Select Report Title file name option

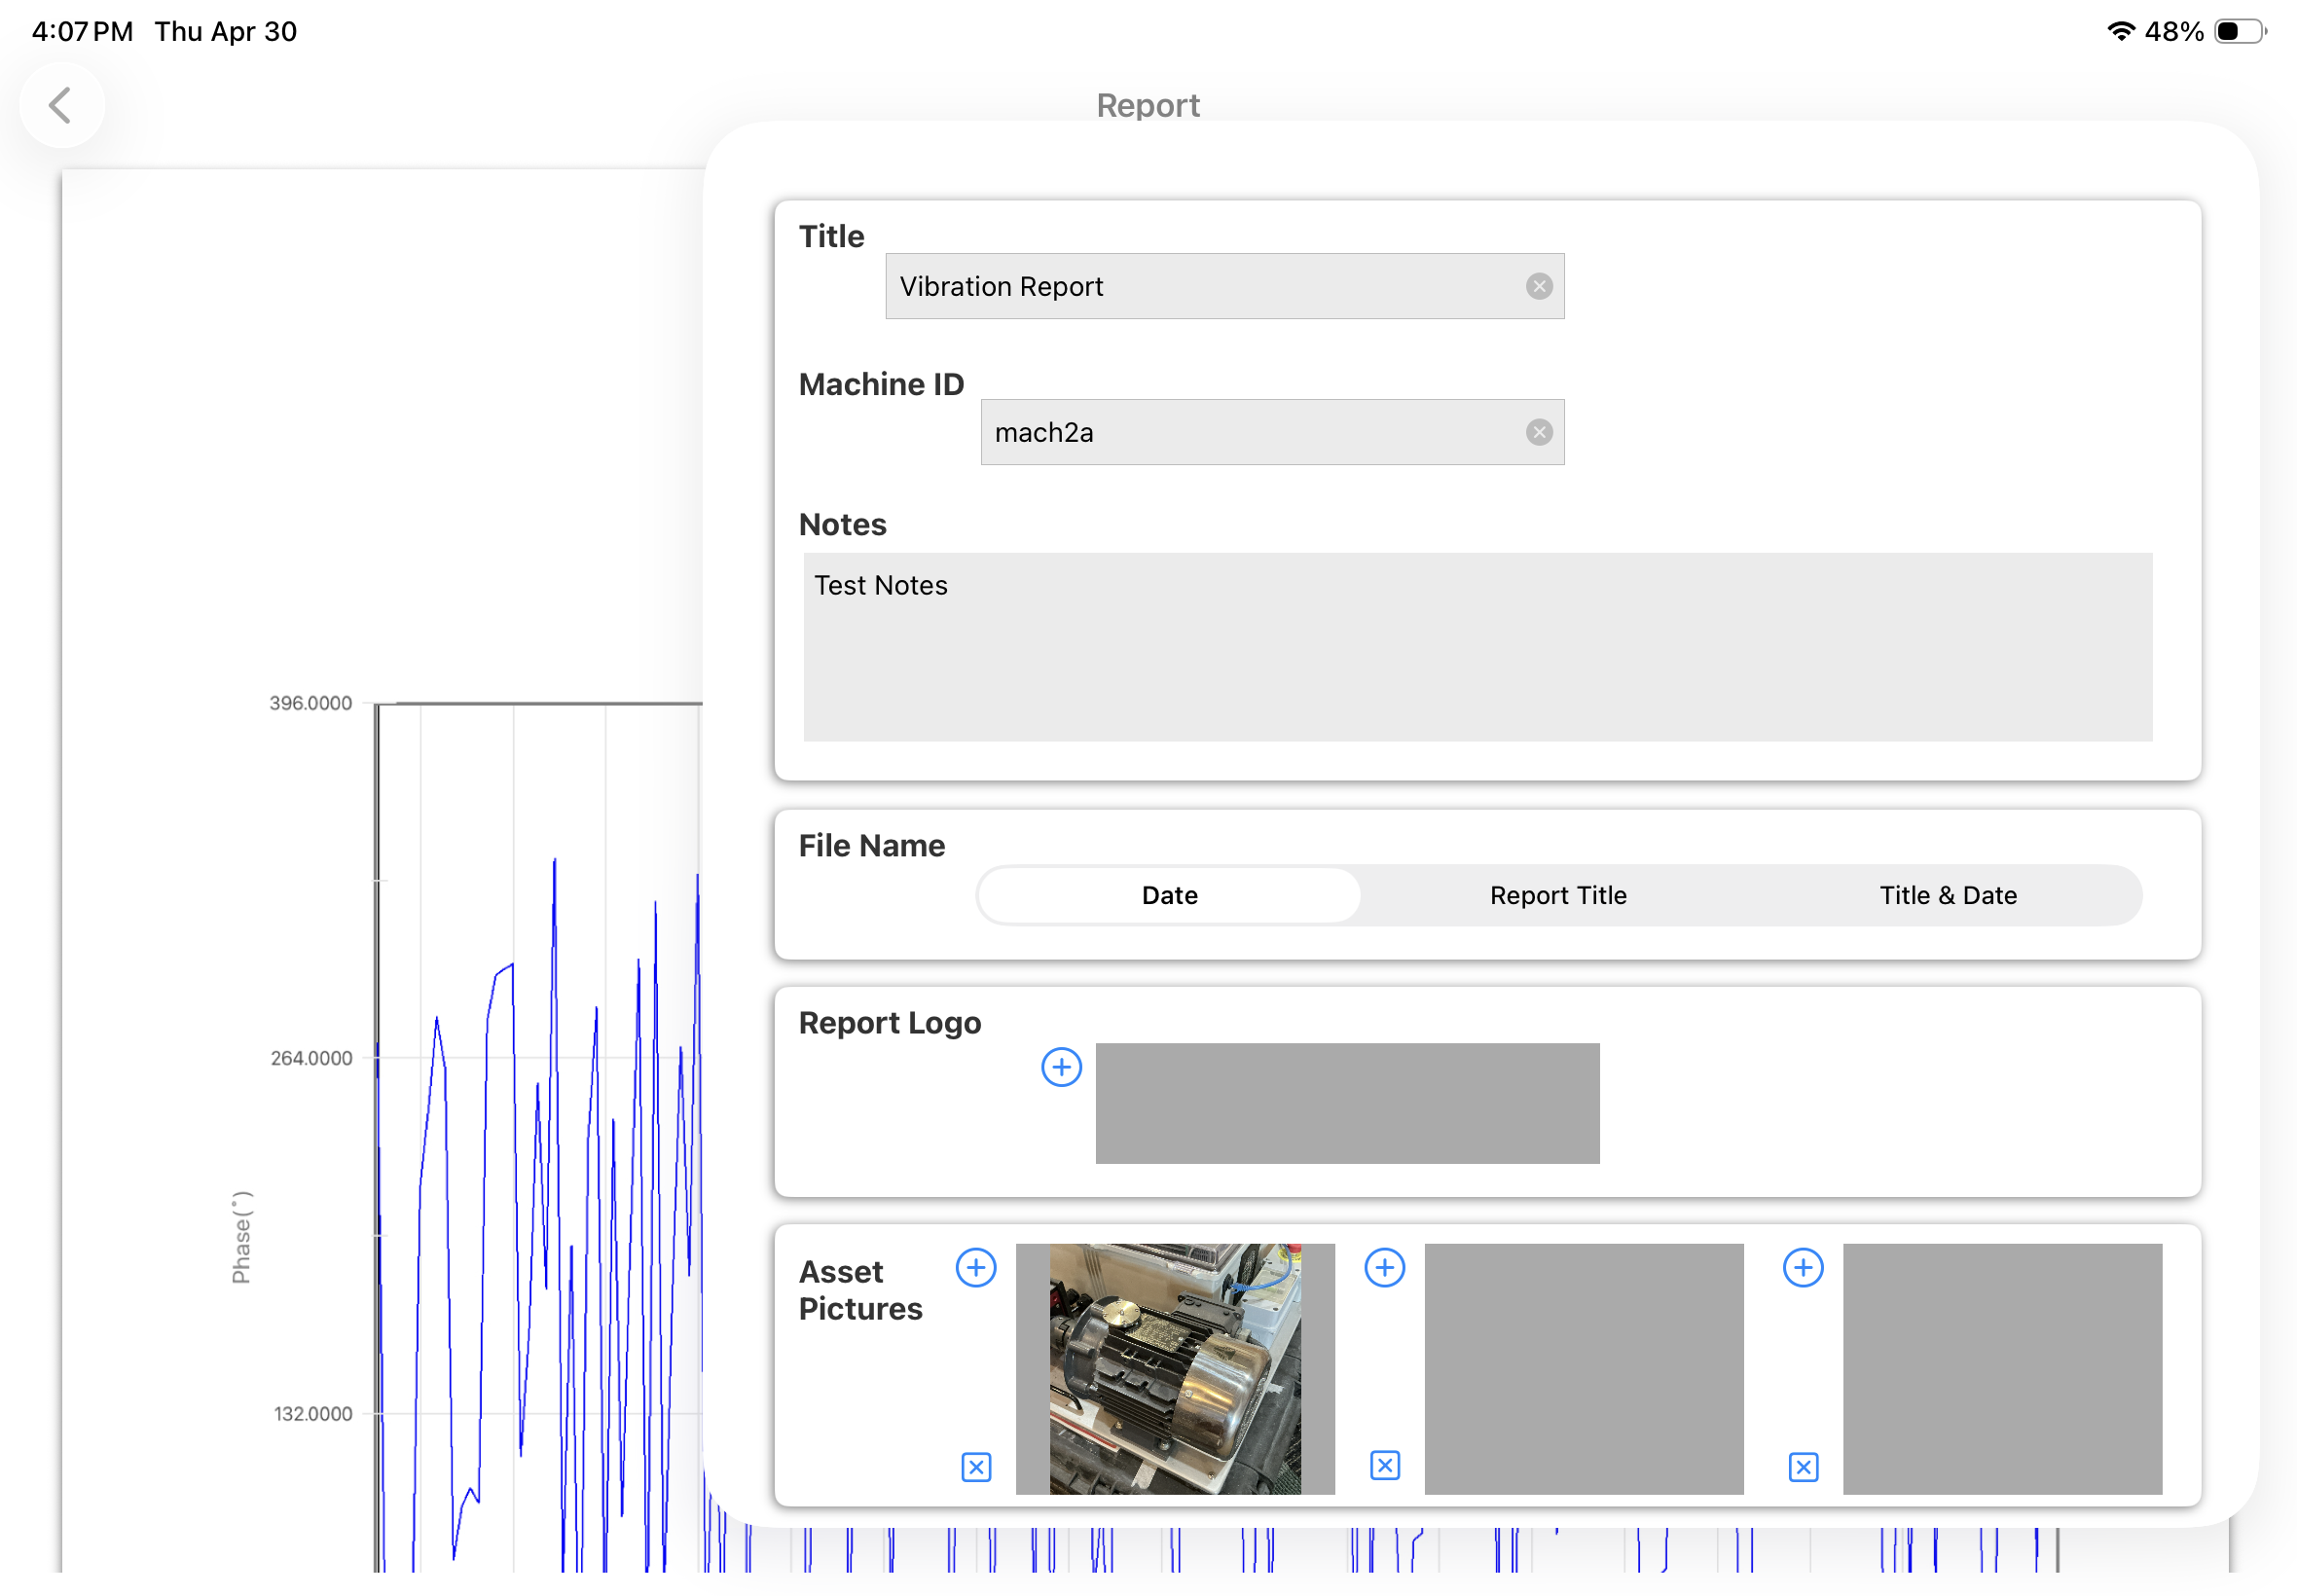pos(1557,895)
